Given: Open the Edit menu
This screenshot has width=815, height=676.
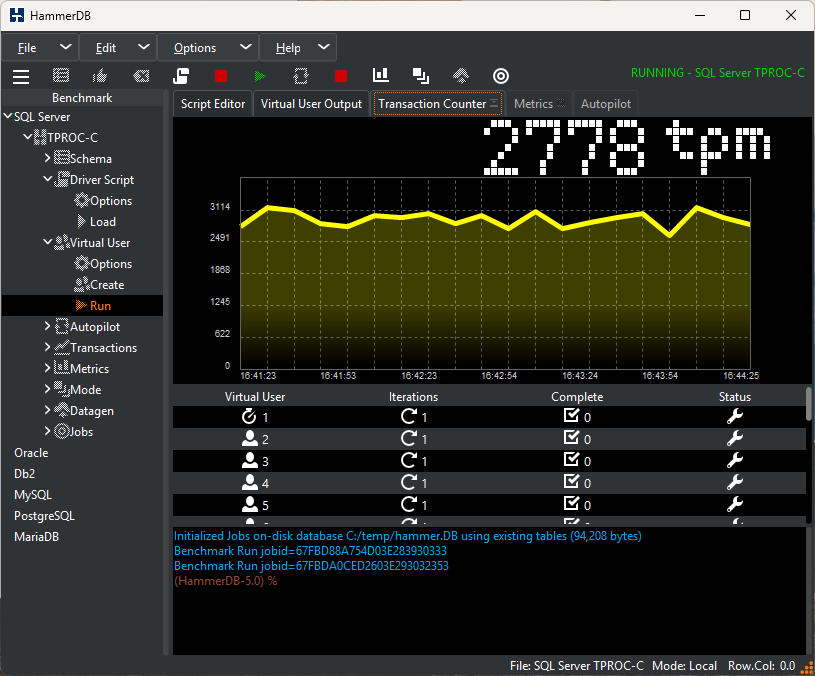Looking at the screenshot, I should coord(119,48).
